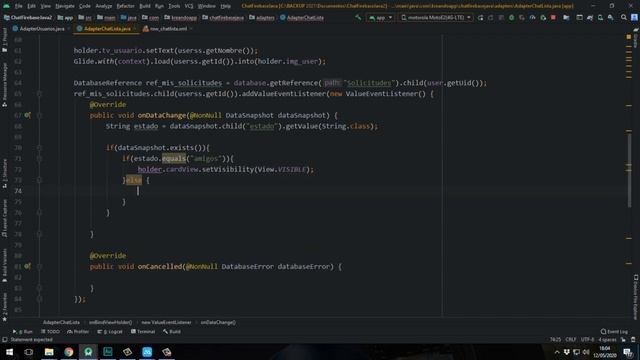Open the Navigate menu
This screenshot has height=360, width=640.
click(65, 6)
